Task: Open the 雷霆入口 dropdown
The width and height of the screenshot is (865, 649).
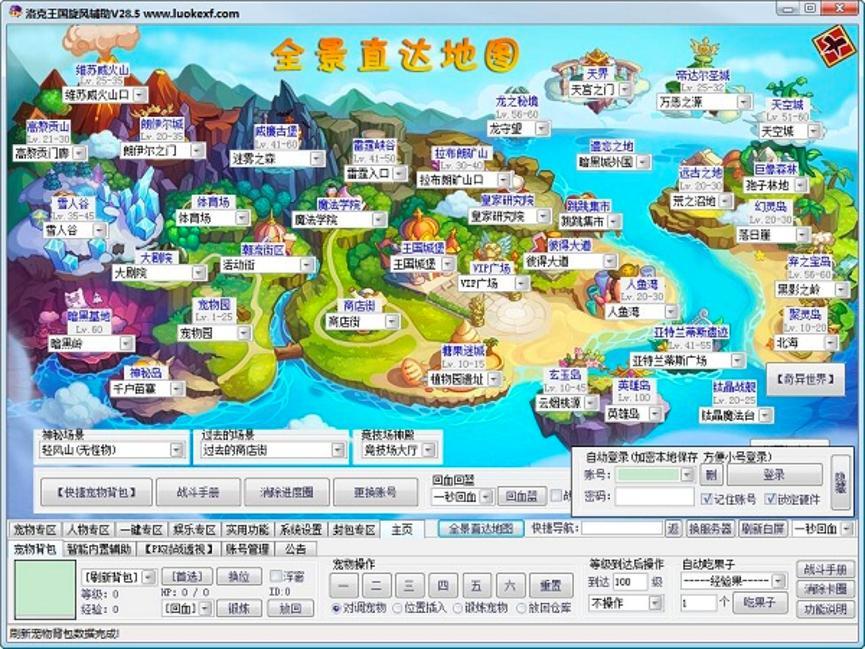Action: coord(400,174)
